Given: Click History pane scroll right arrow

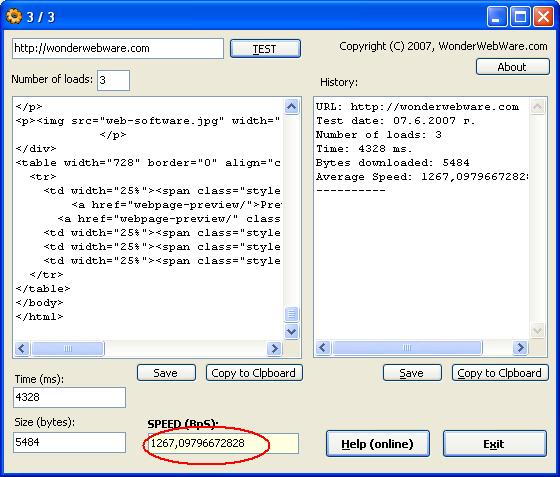Looking at the screenshot, I should pyautogui.click(x=520, y=347).
